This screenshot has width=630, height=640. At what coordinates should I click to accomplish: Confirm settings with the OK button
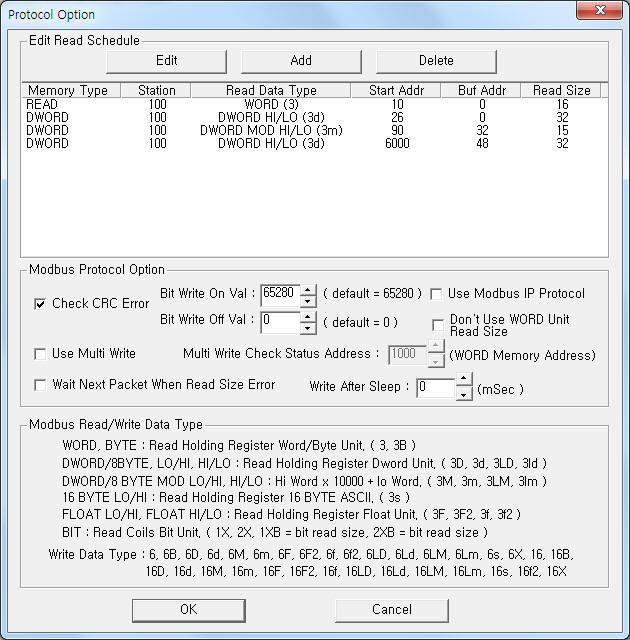point(189,610)
